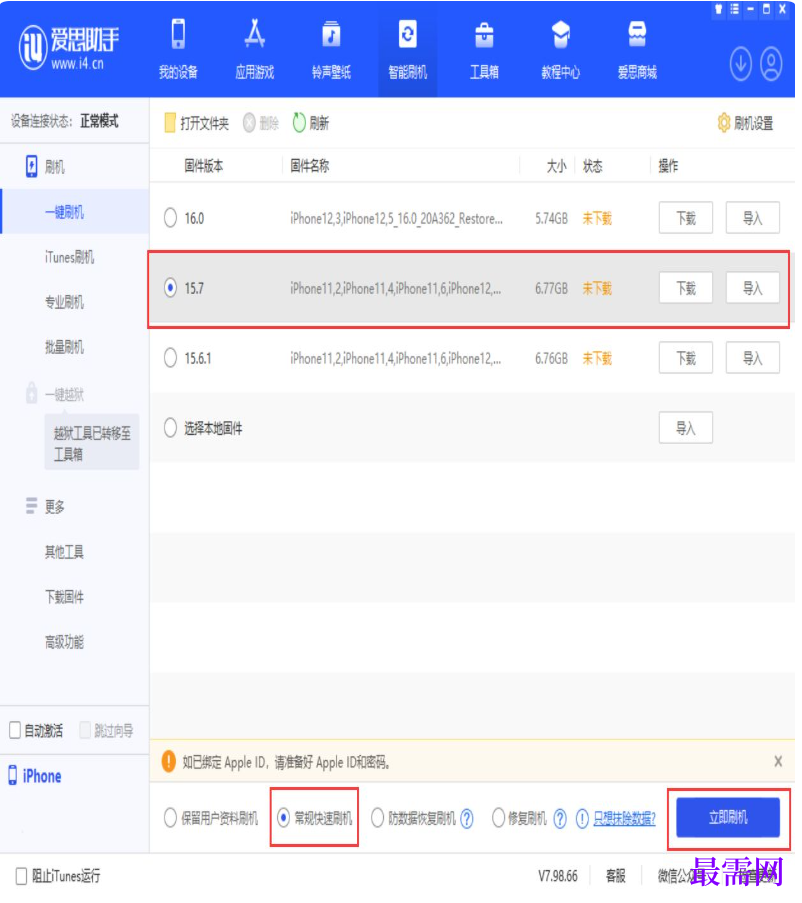The height and width of the screenshot is (903, 802).
Task: Close the Apple ID warning banner
Action: pyautogui.click(x=778, y=762)
